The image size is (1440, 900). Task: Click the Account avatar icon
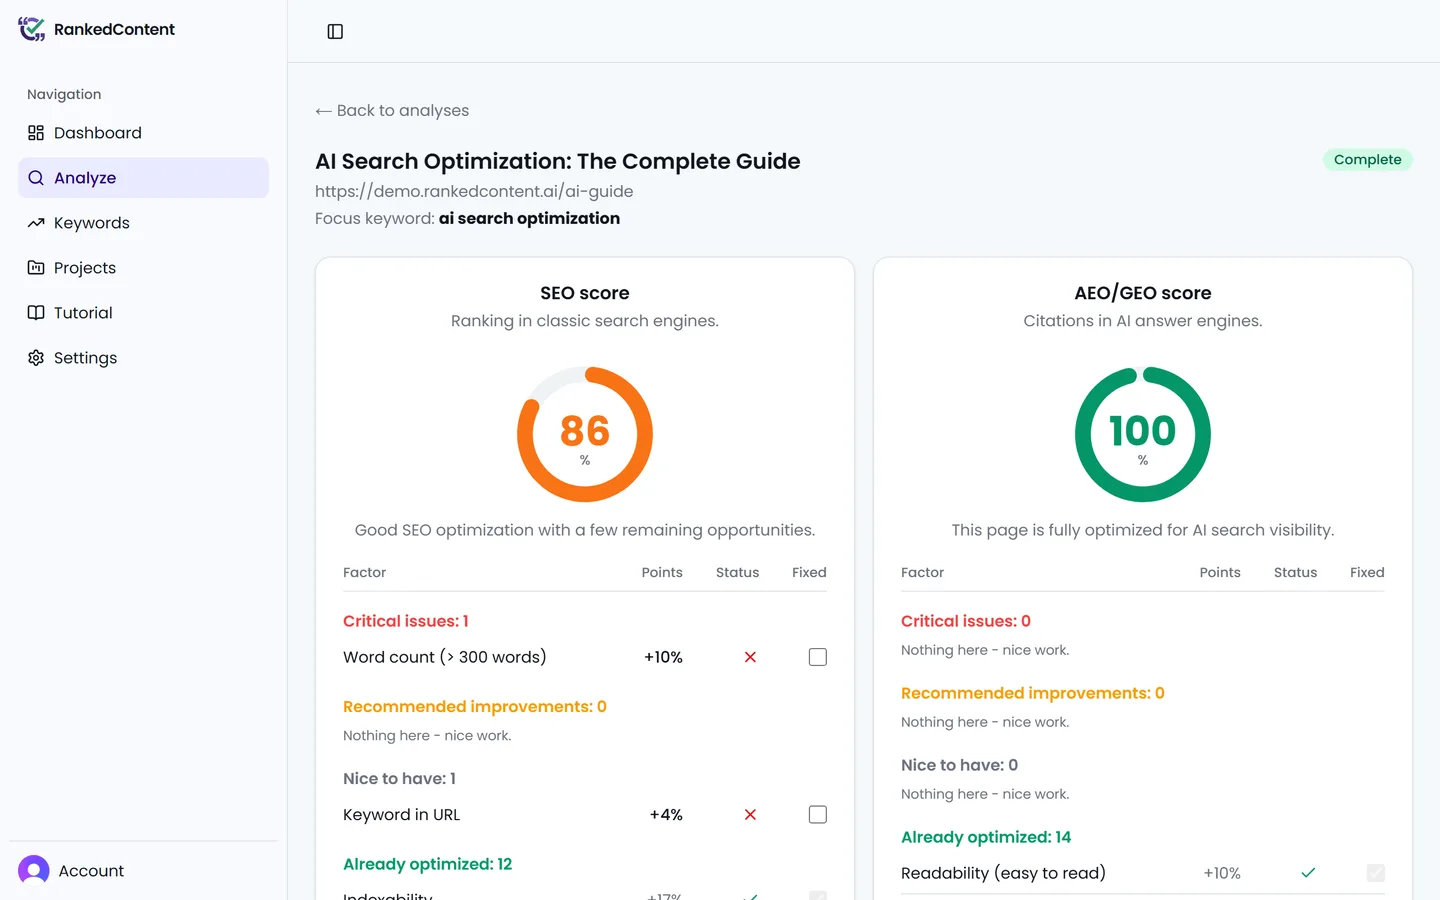point(34,871)
